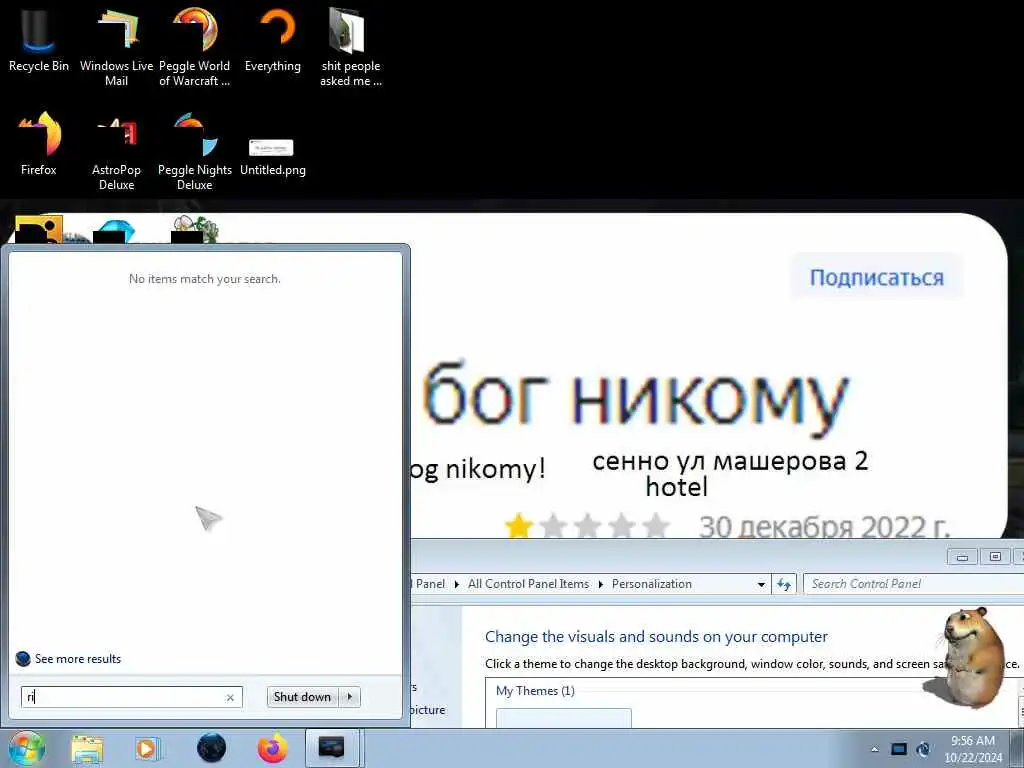Click the round tray icon beside the clock

[x=923, y=749]
